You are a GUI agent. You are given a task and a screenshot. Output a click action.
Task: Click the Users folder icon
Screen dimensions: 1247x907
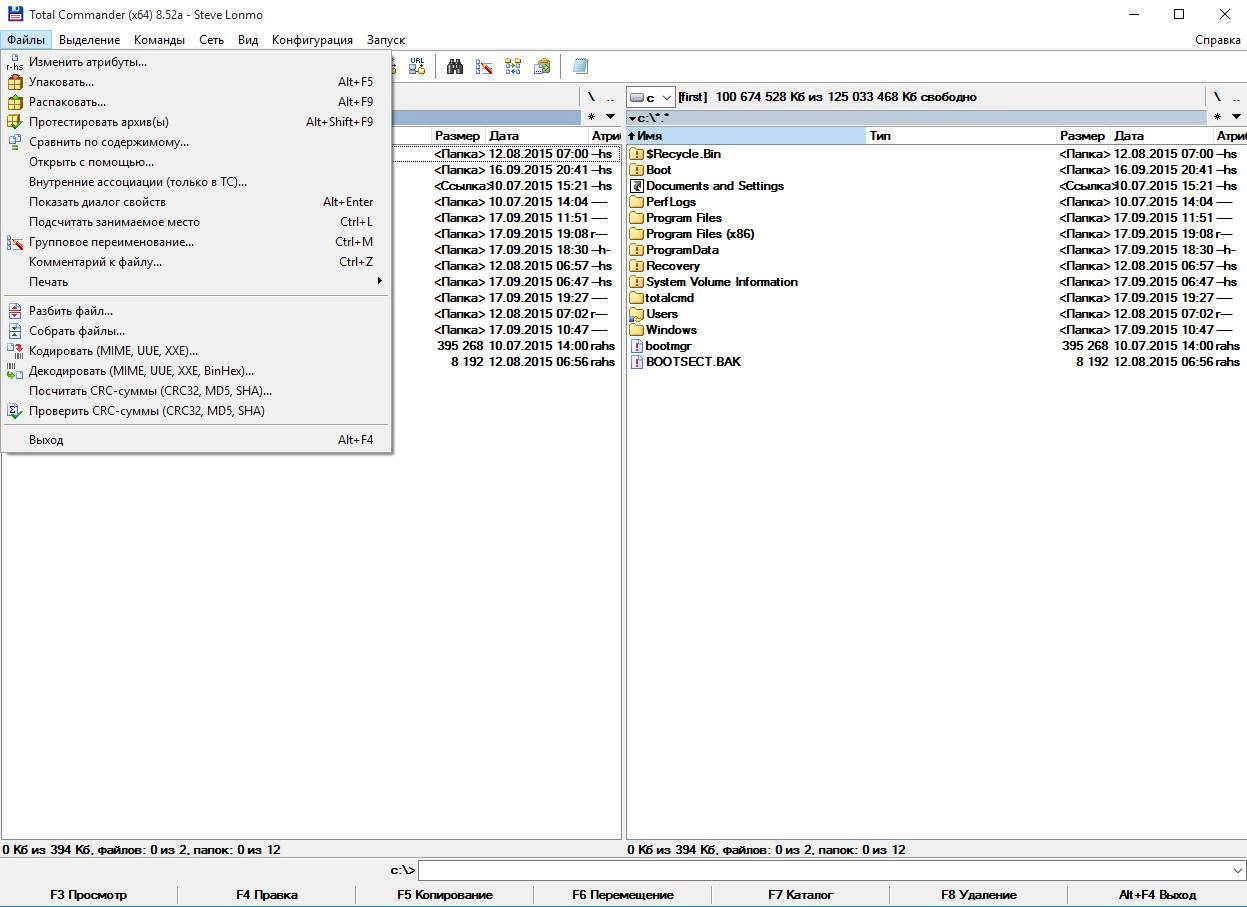(637, 314)
